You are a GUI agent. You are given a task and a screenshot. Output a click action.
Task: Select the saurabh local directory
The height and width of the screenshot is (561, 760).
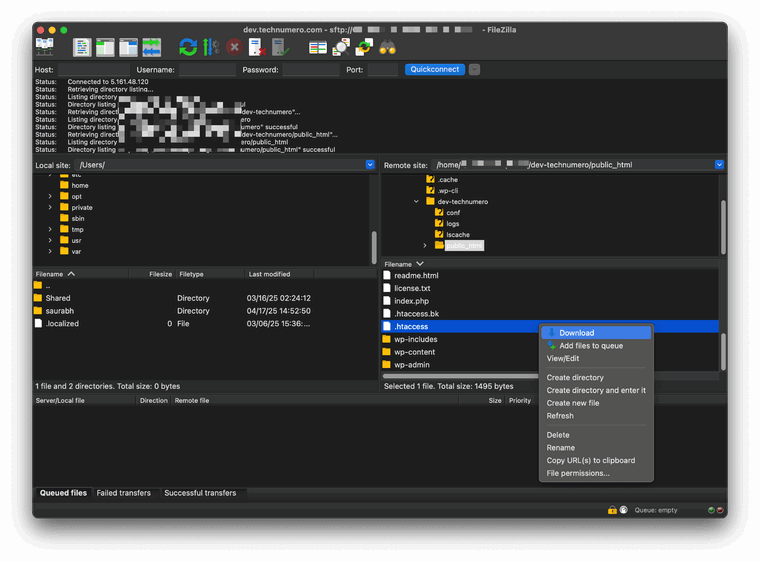[60, 311]
